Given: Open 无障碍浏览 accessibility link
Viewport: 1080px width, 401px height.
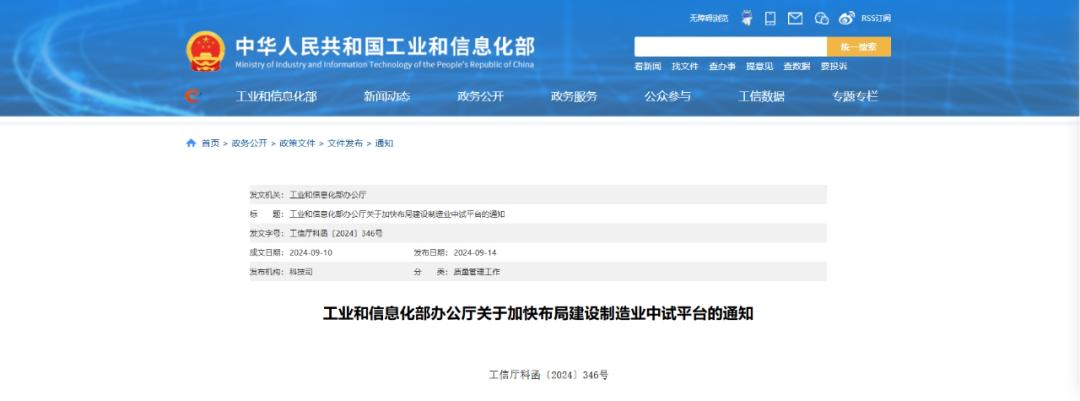Looking at the screenshot, I should [708, 19].
